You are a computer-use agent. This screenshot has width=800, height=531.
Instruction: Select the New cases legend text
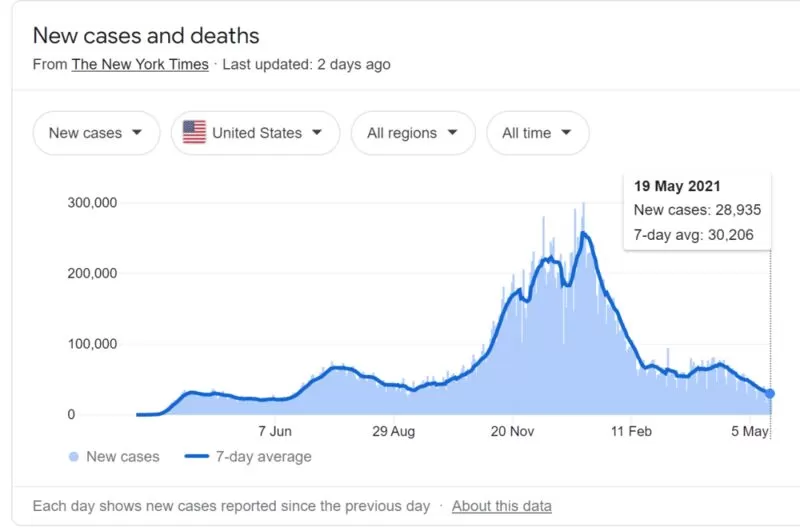pos(123,457)
